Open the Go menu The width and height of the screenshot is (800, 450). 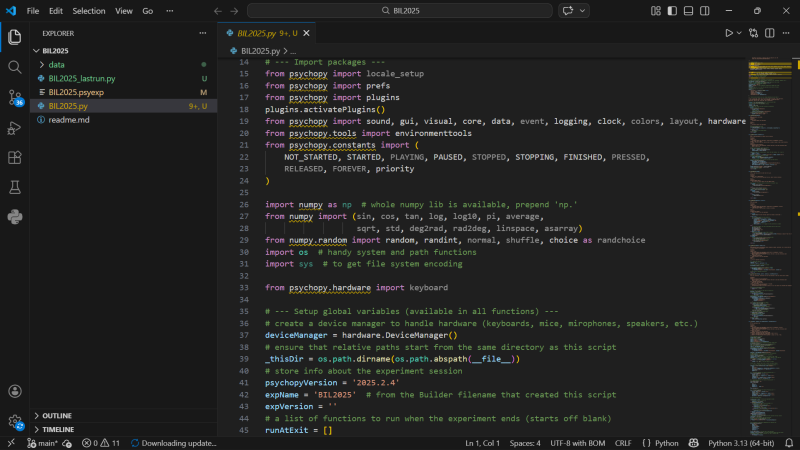[x=147, y=11]
